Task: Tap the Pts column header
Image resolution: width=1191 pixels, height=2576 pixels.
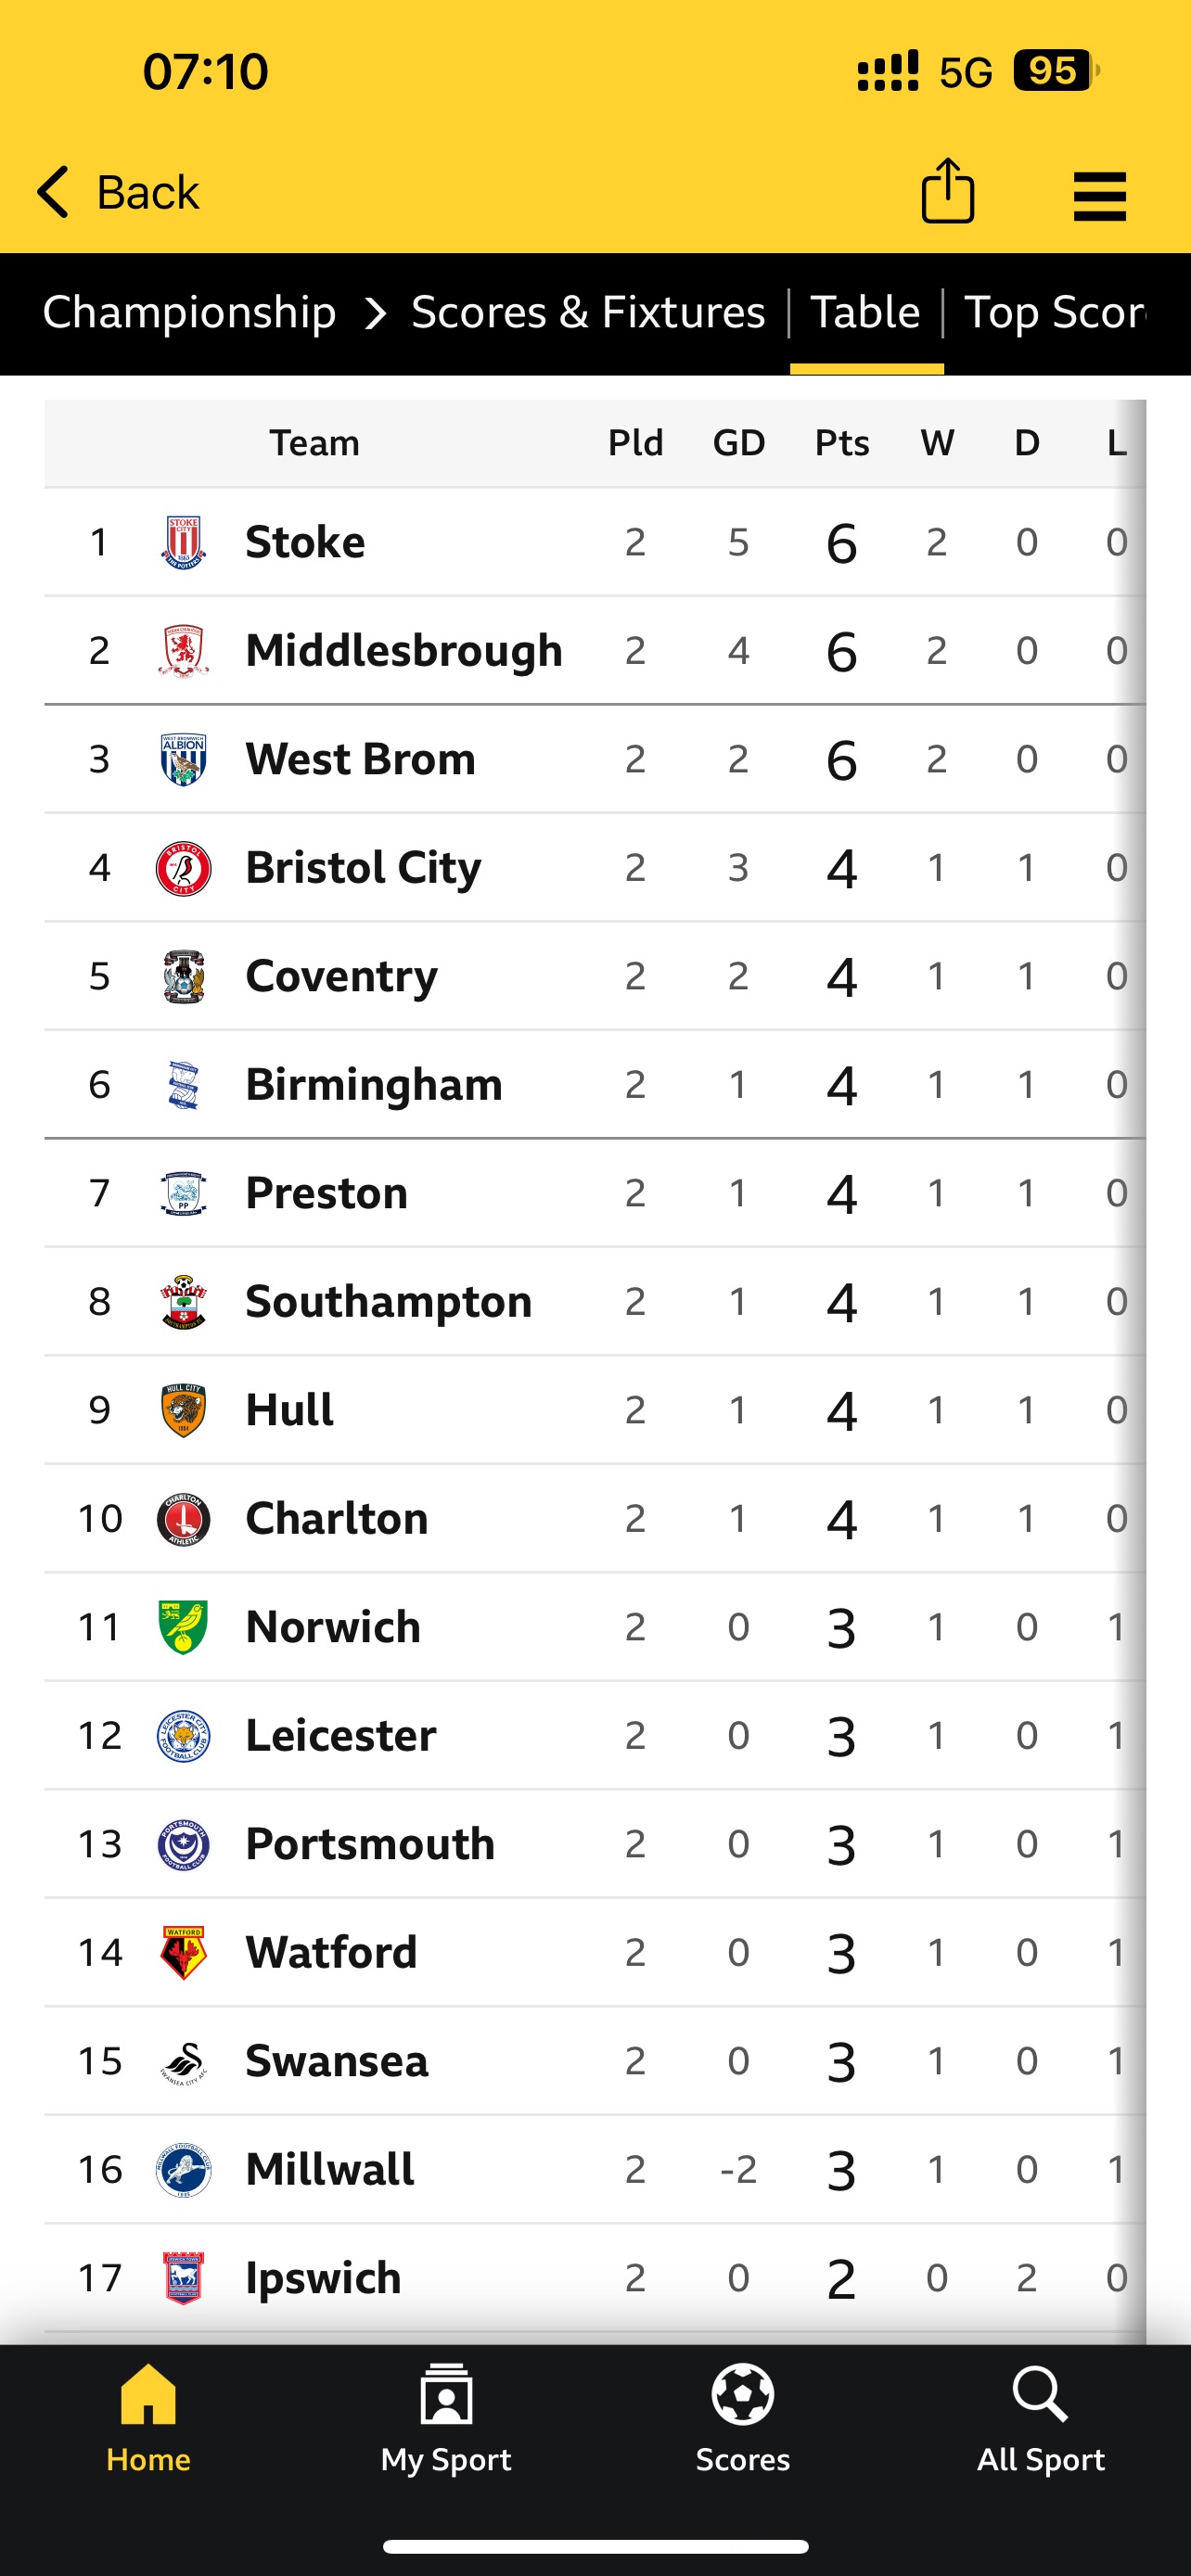Action: 842,443
